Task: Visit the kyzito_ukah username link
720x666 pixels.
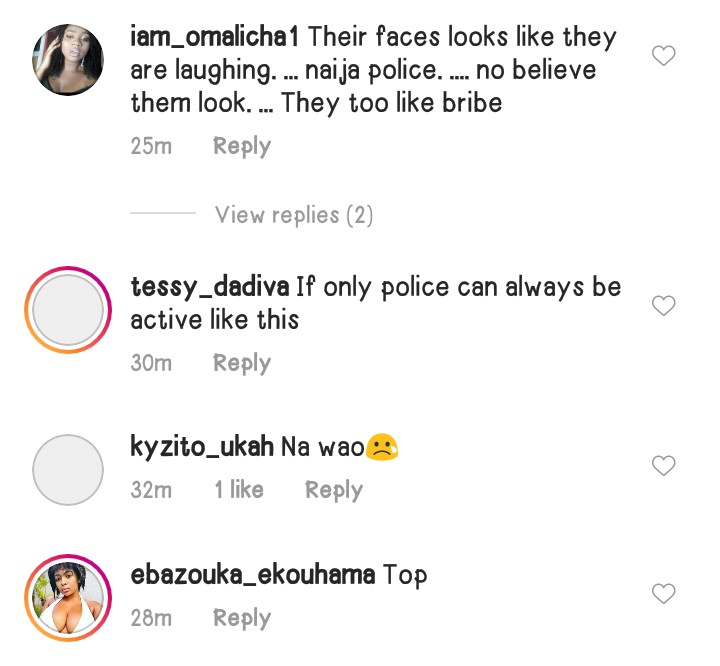Action: 202,446
